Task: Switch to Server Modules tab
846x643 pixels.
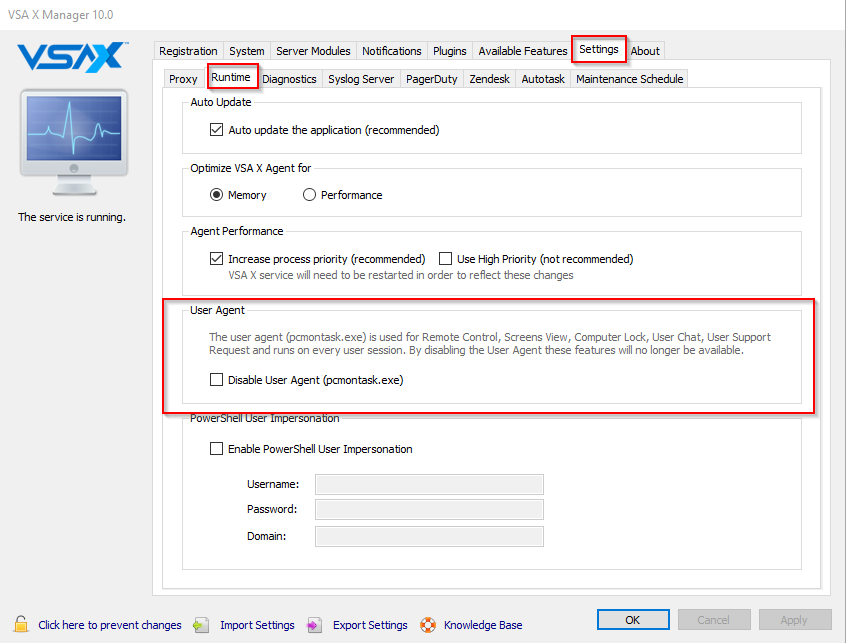Action: coord(313,51)
